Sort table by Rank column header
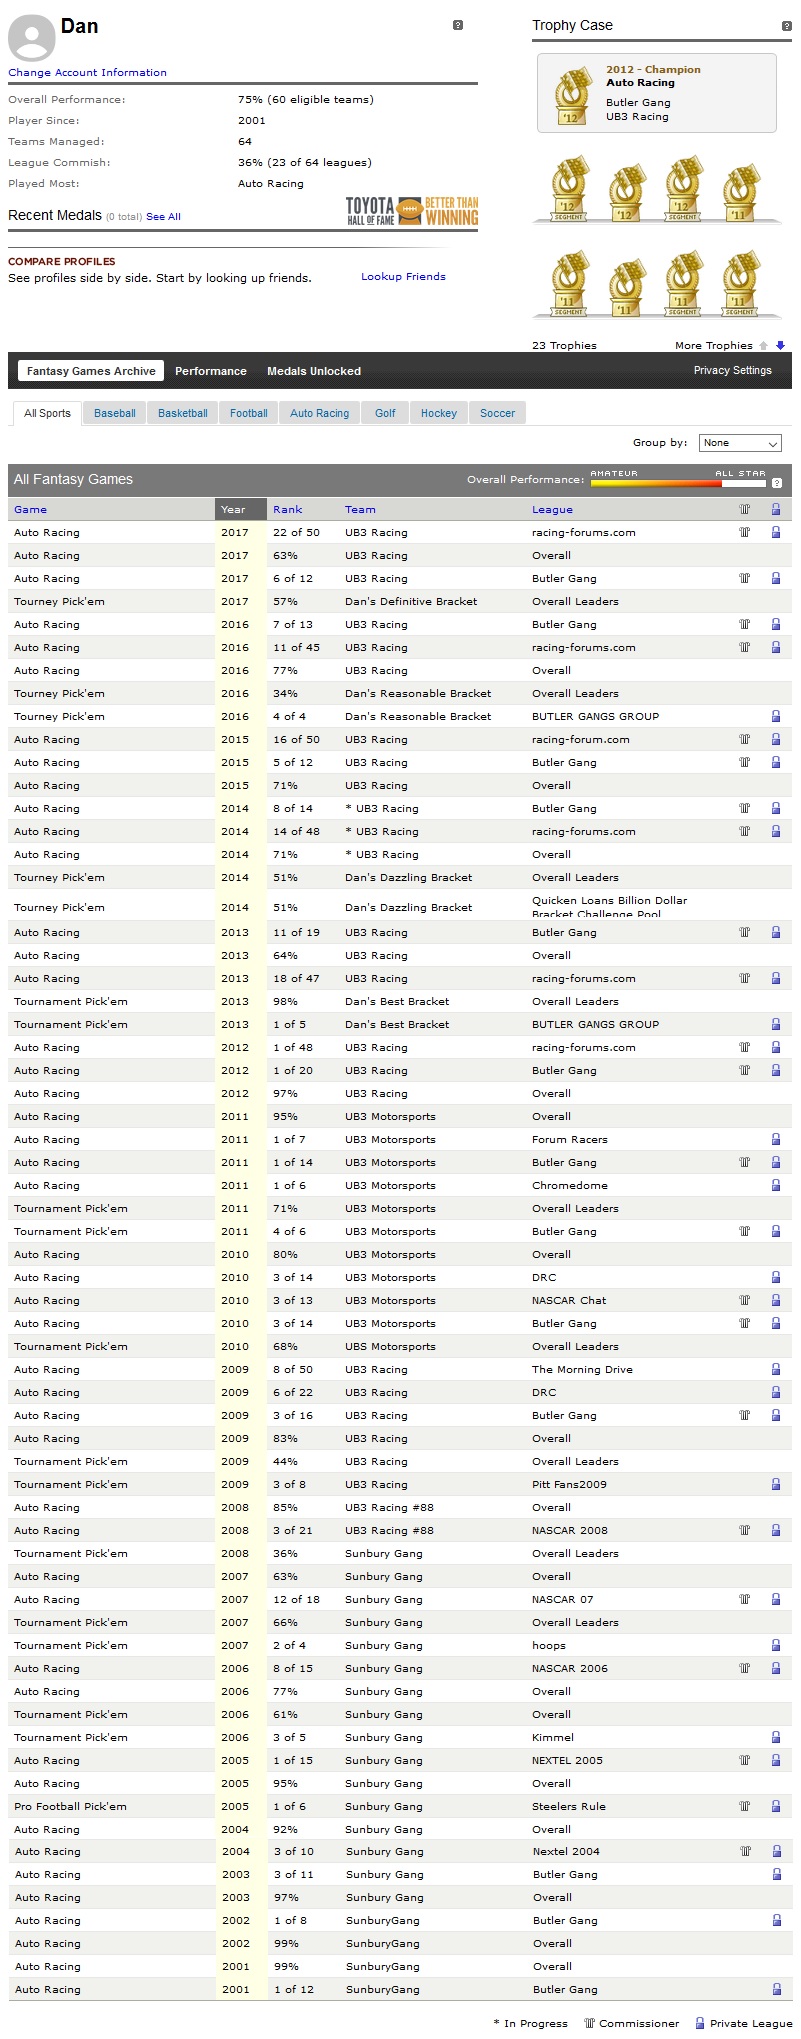The height and width of the screenshot is (2039, 801). click(x=287, y=509)
